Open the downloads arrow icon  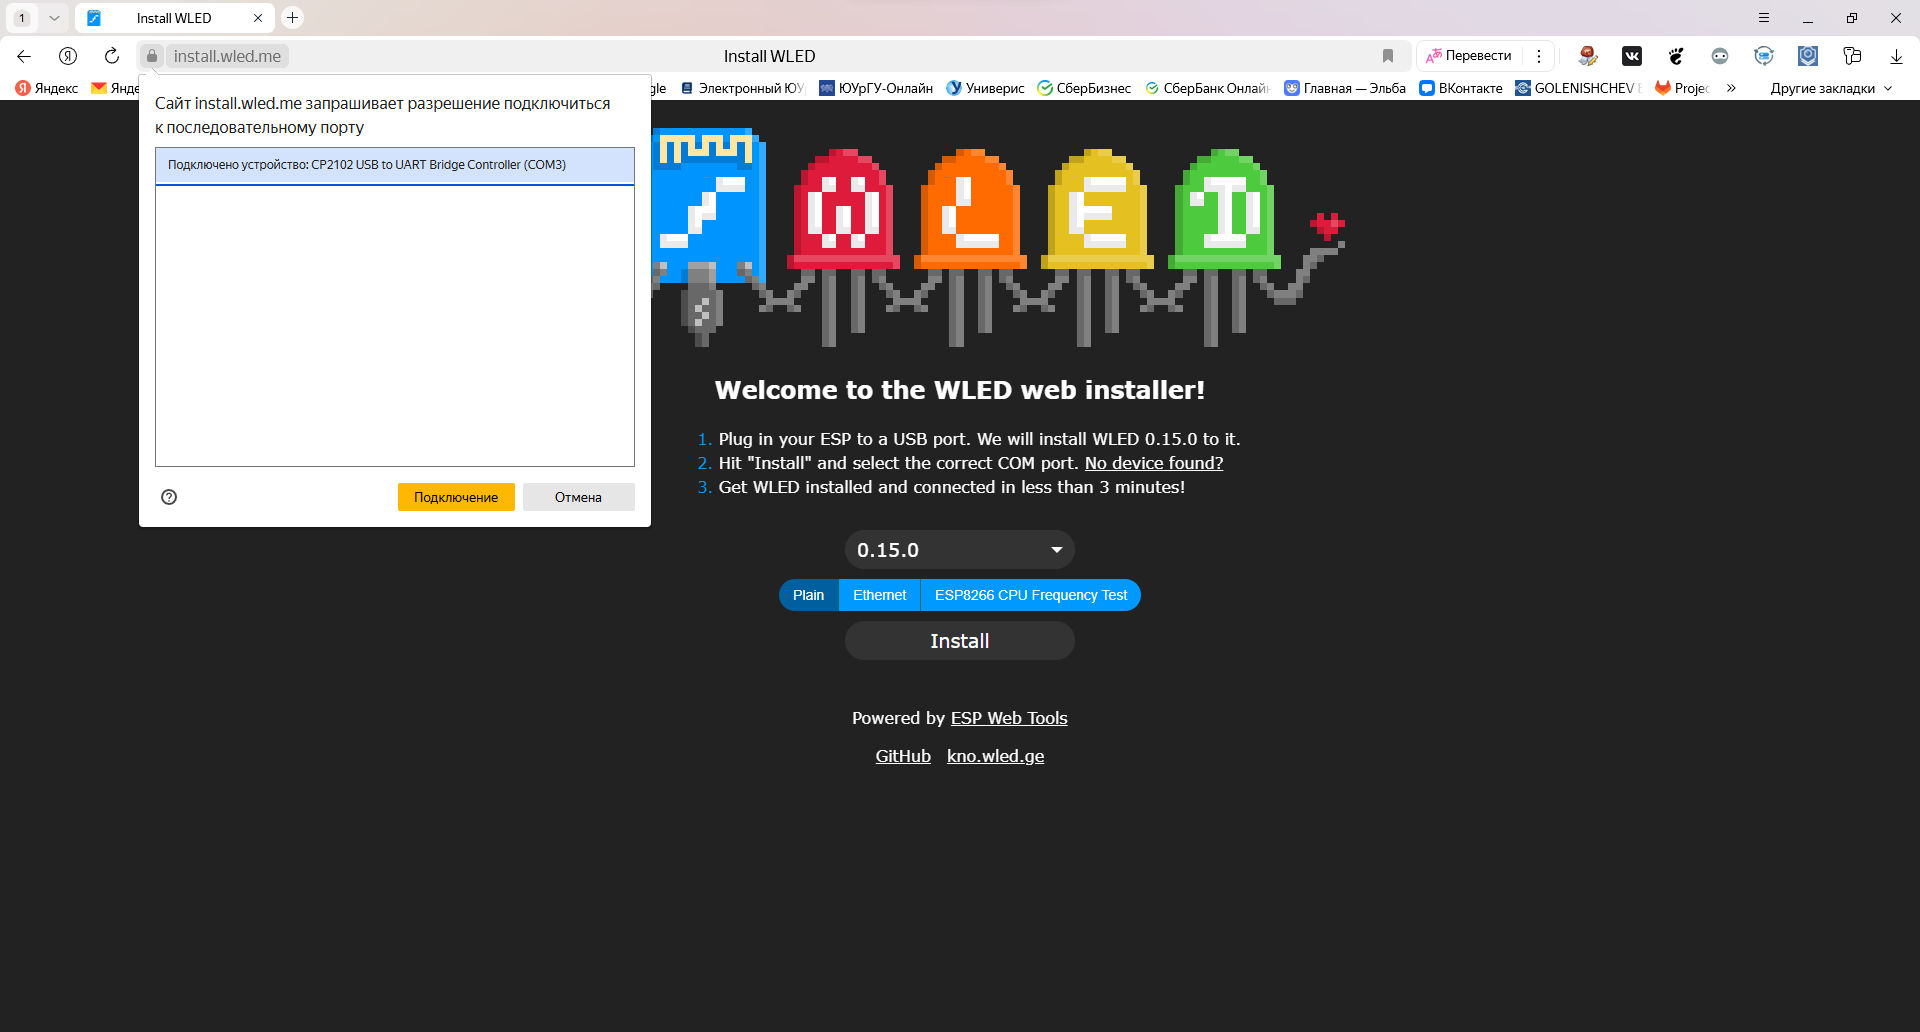pyautogui.click(x=1896, y=56)
